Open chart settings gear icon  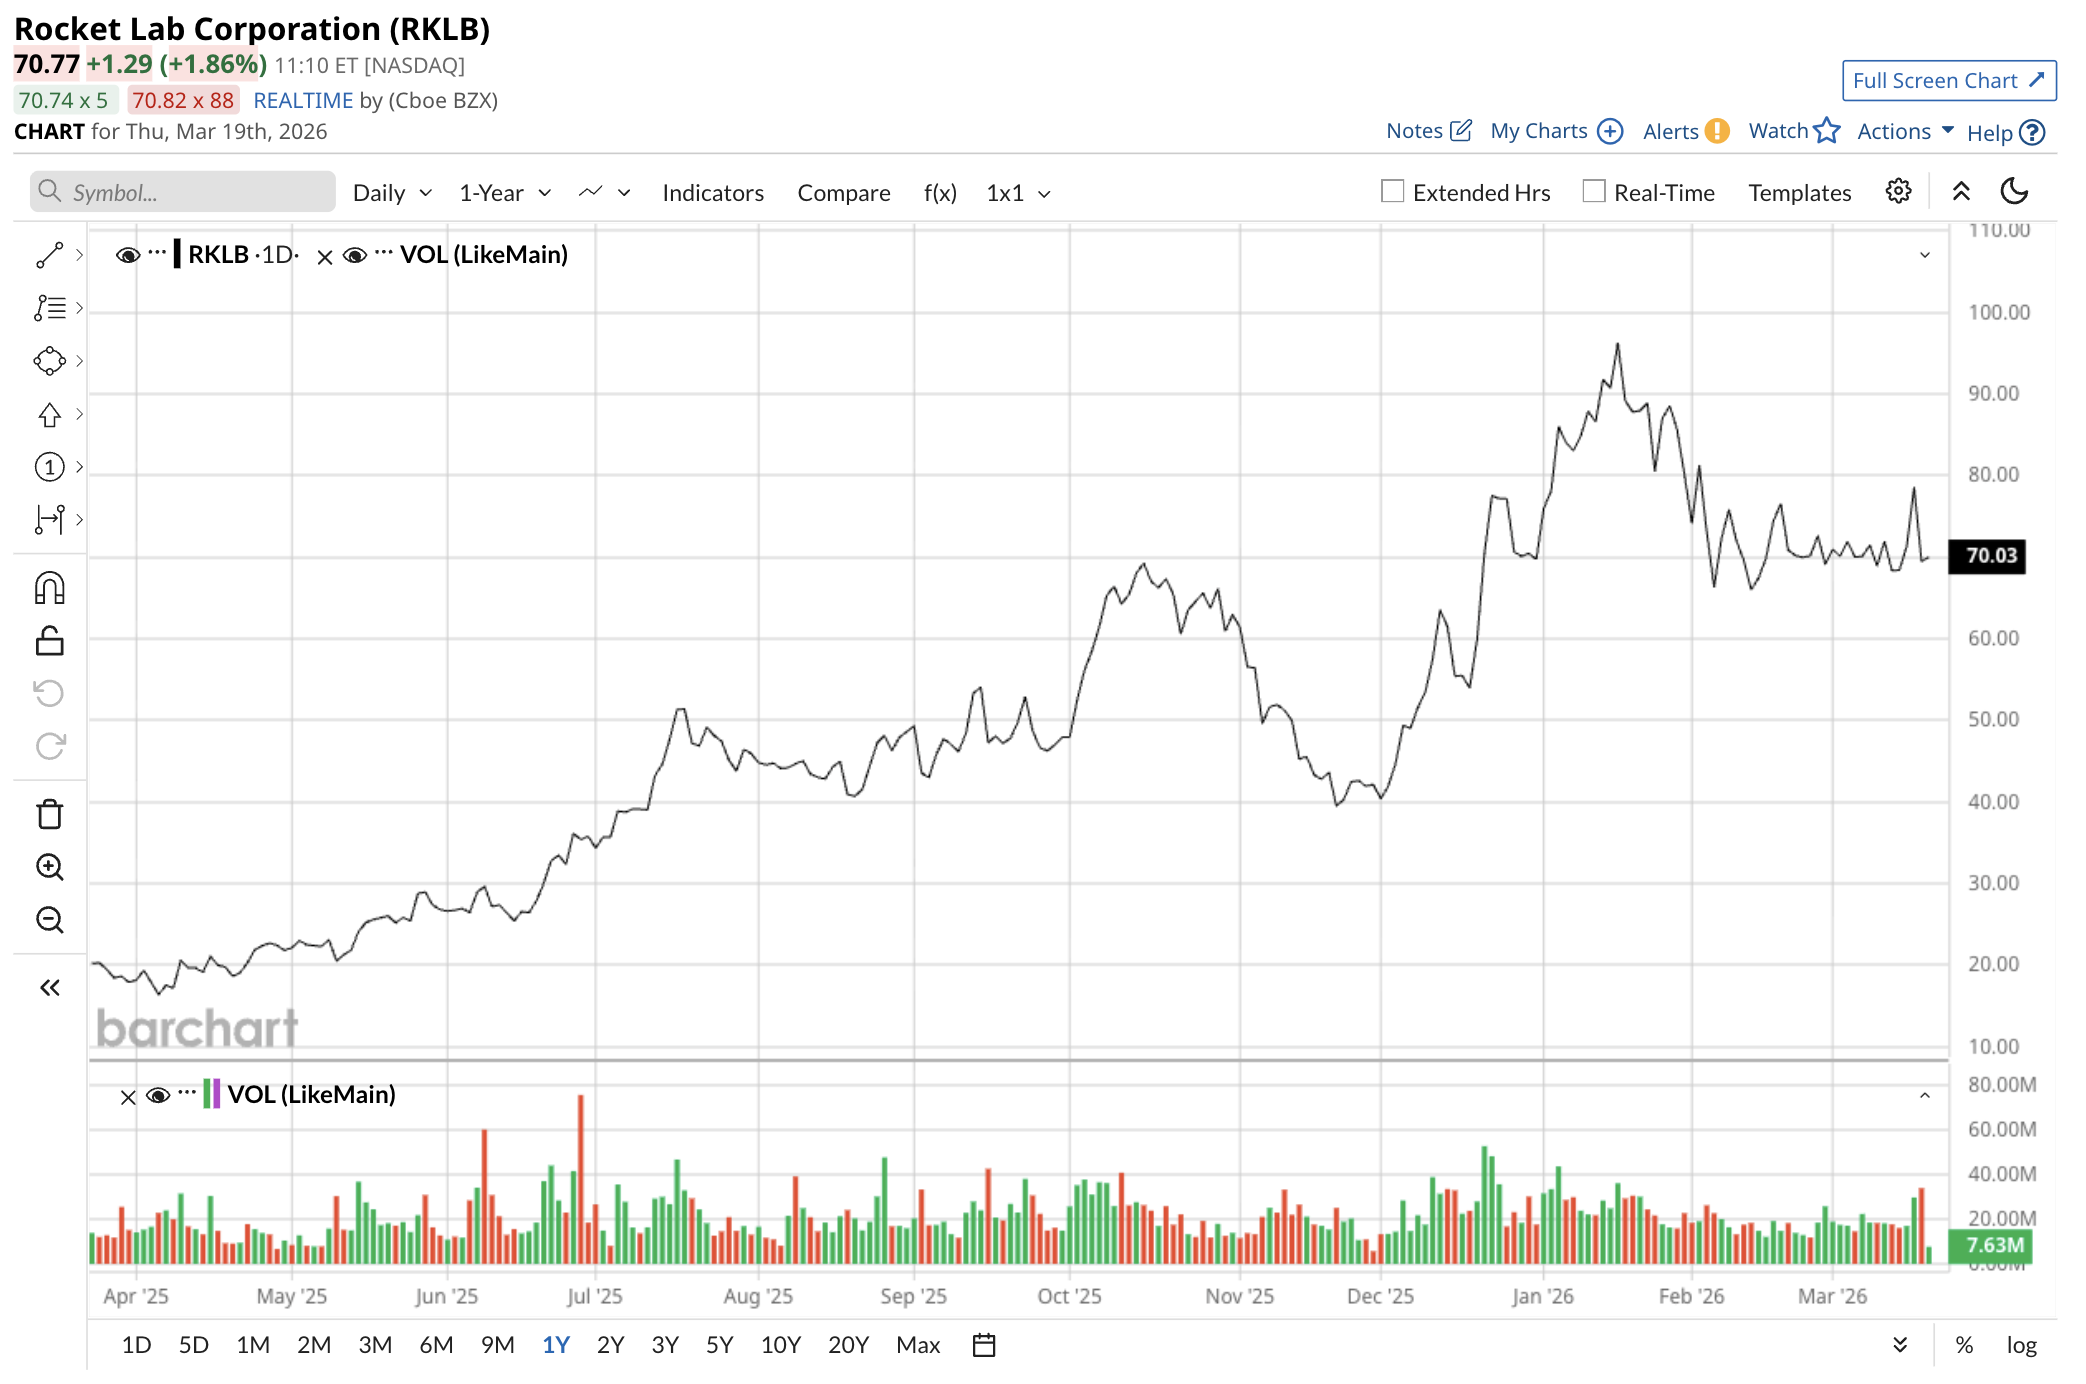click(x=1898, y=192)
